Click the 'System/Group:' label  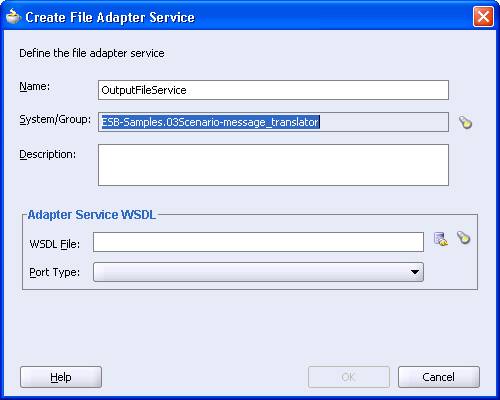click(x=55, y=119)
